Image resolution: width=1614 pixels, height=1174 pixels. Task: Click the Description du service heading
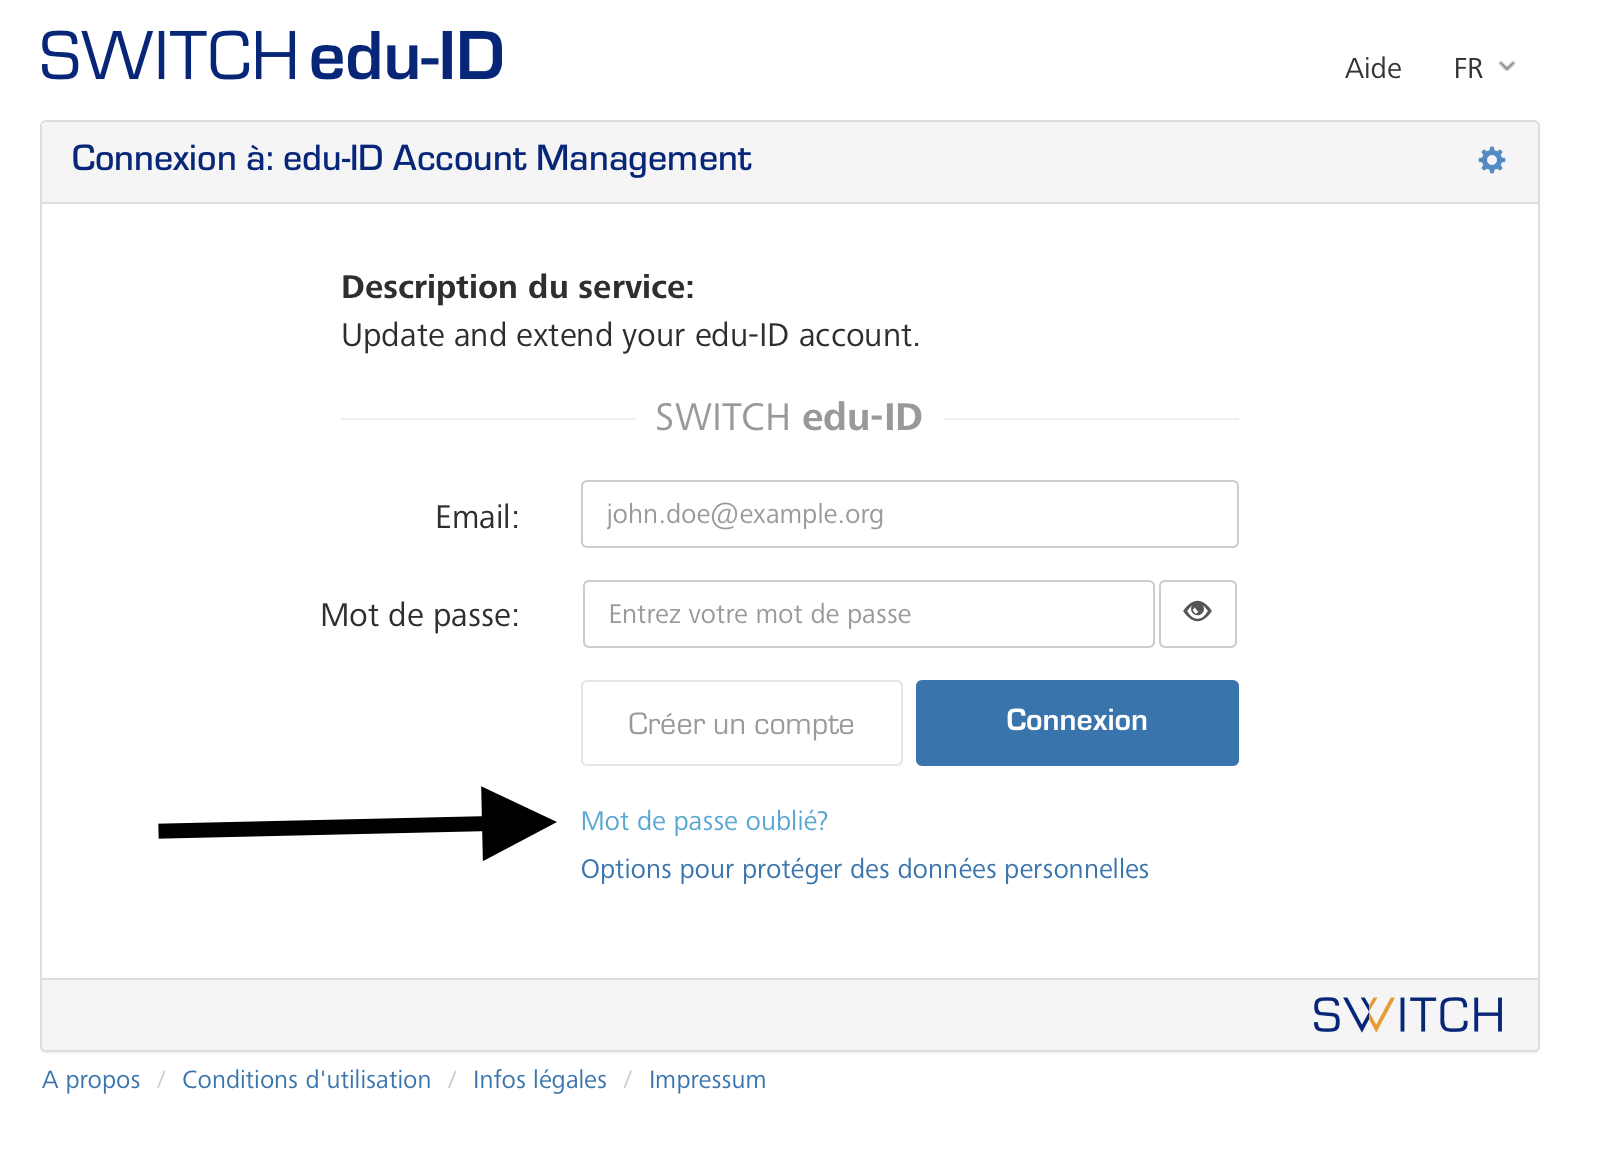pos(517,287)
